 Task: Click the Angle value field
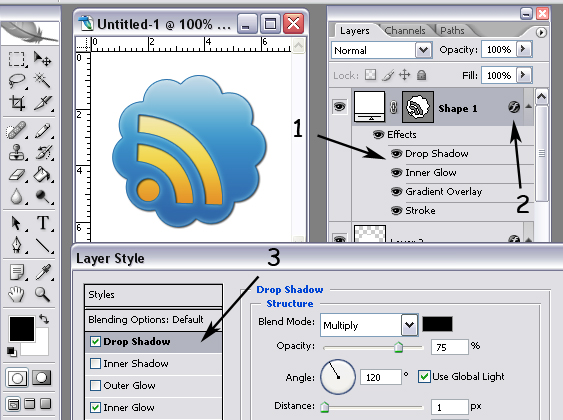pyautogui.click(x=381, y=377)
